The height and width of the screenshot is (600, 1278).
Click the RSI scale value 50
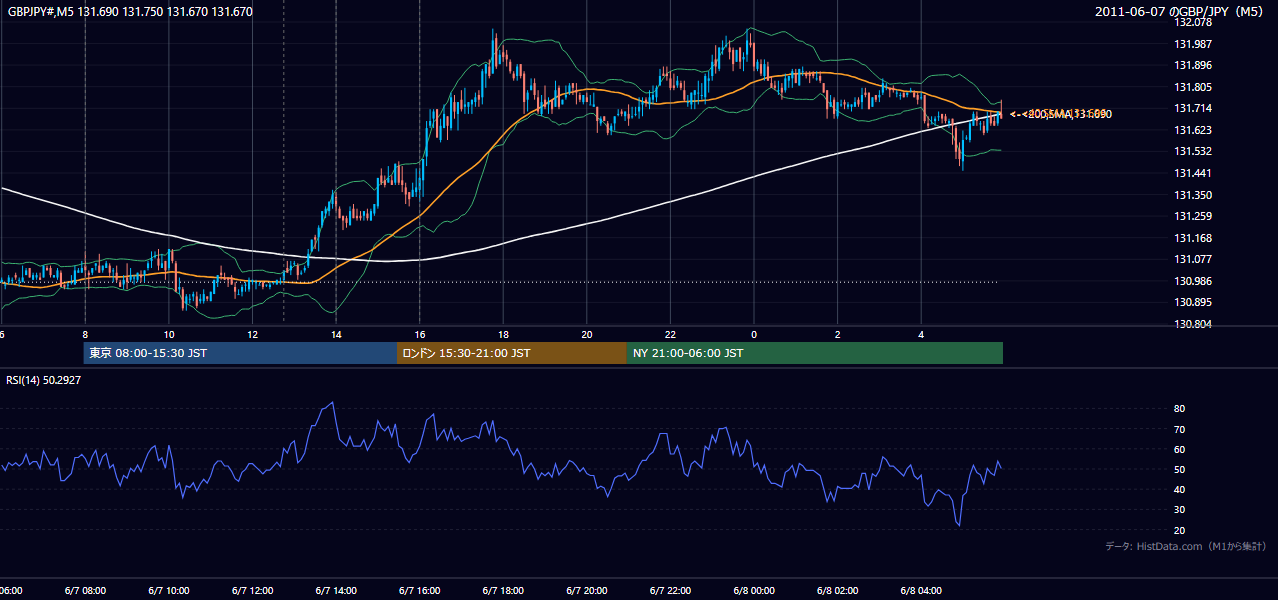(1180, 469)
